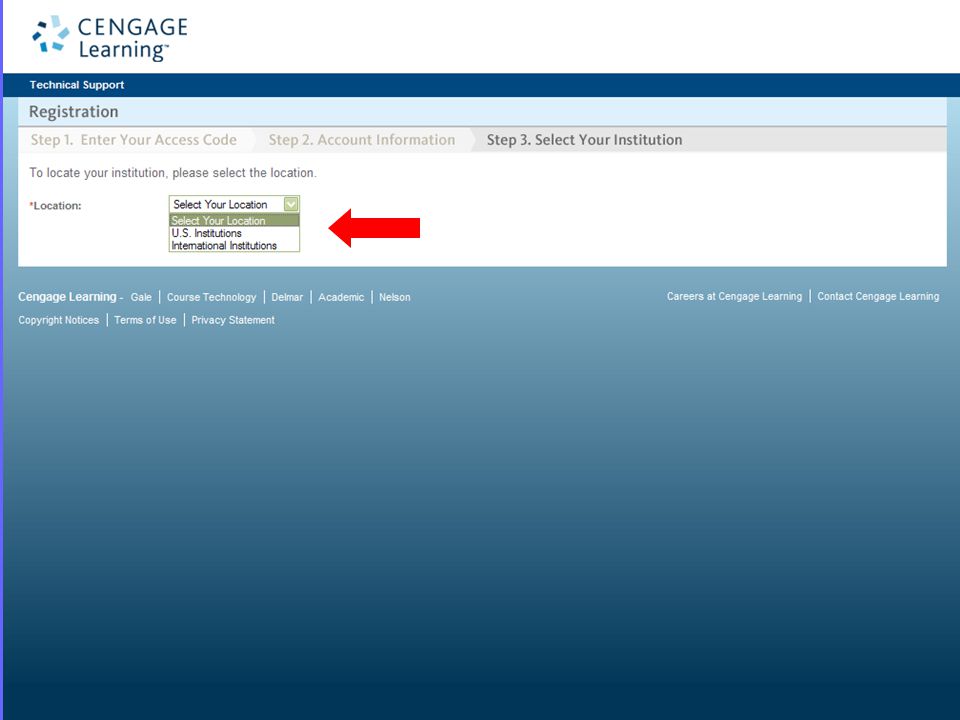960x720 pixels.
Task: Visit the Delmar footer link
Action: [287, 297]
